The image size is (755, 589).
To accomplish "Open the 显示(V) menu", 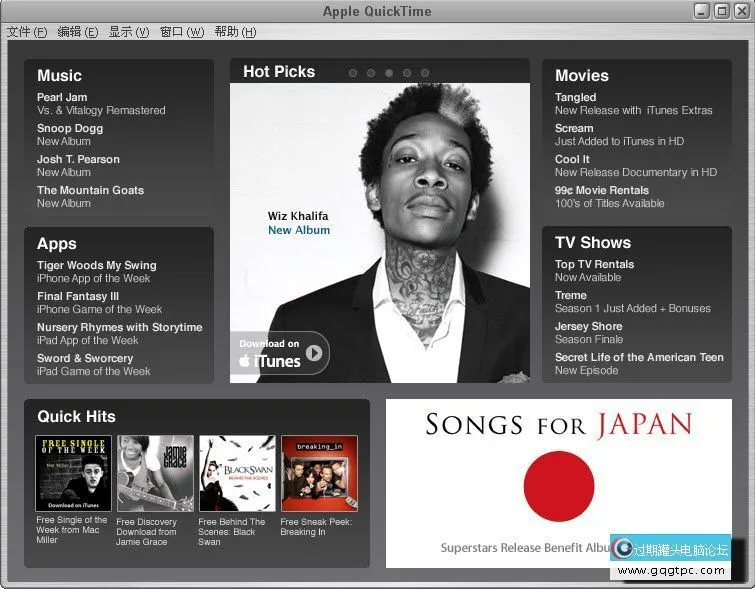I will click(x=129, y=32).
